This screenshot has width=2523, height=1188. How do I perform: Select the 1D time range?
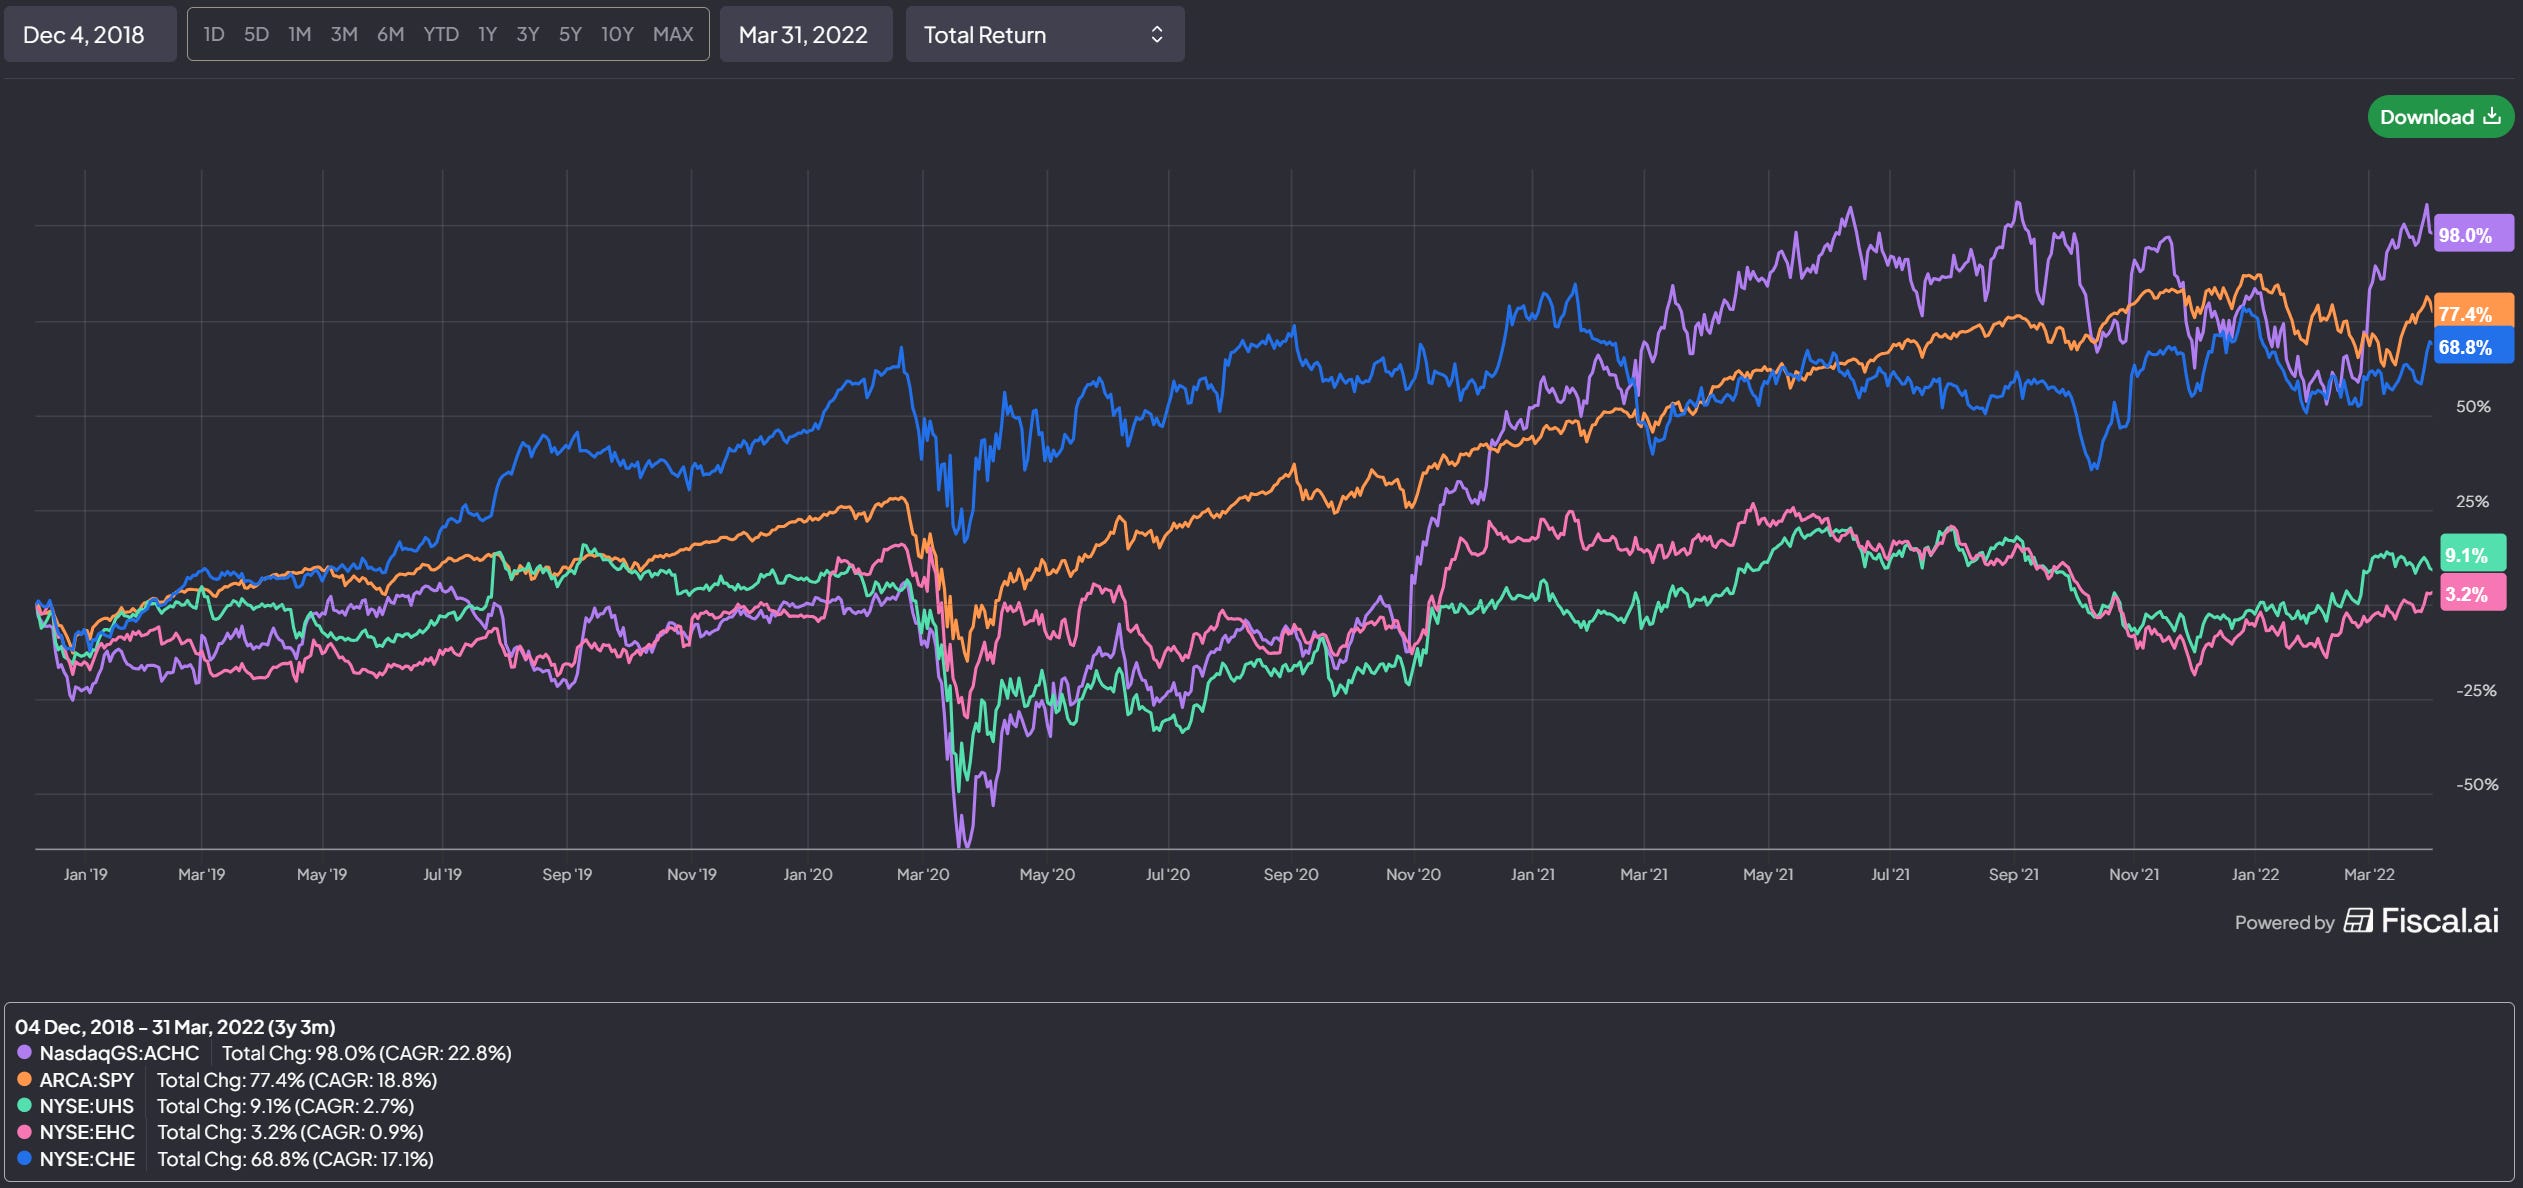[213, 35]
